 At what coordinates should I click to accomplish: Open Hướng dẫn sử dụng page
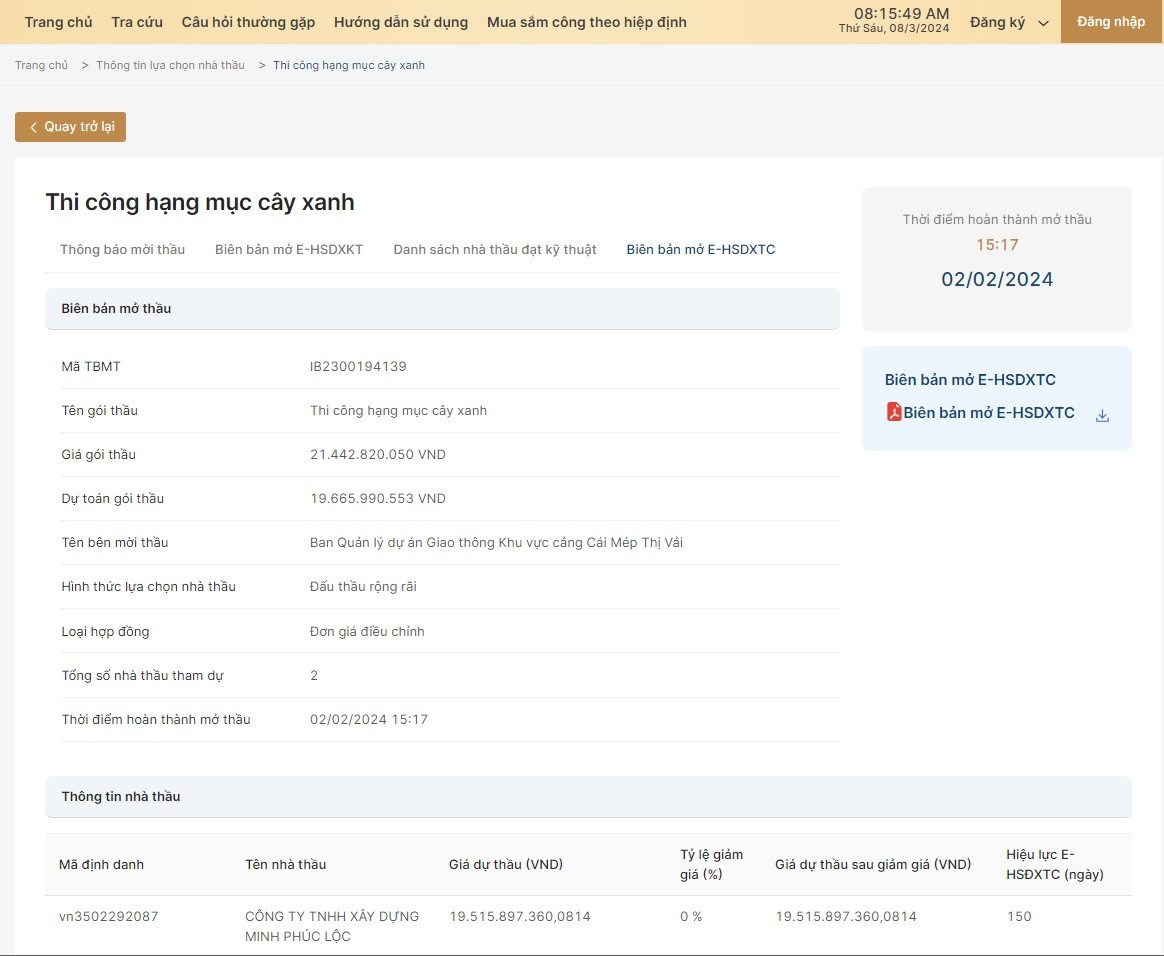coord(400,22)
